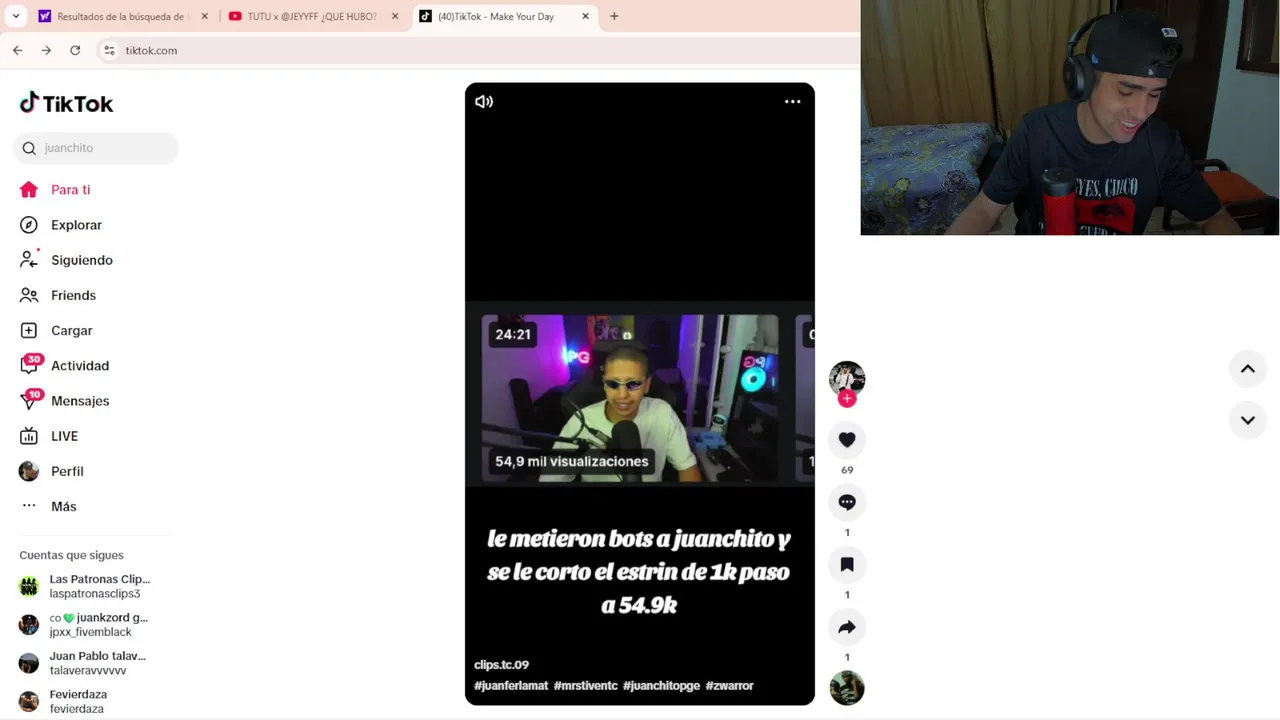Image resolution: width=1280 pixels, height=720 pixels.
Task: Go back to the previous page
Action: 17,50
